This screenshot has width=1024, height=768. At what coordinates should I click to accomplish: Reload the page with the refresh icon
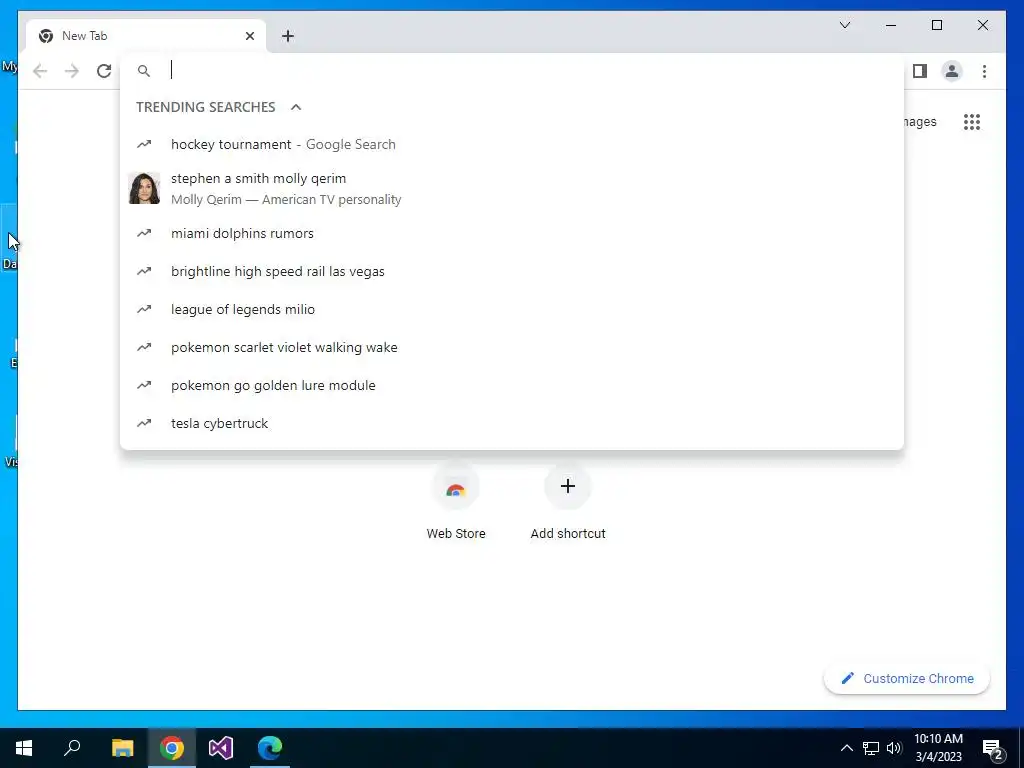click(x=104, y=71)
